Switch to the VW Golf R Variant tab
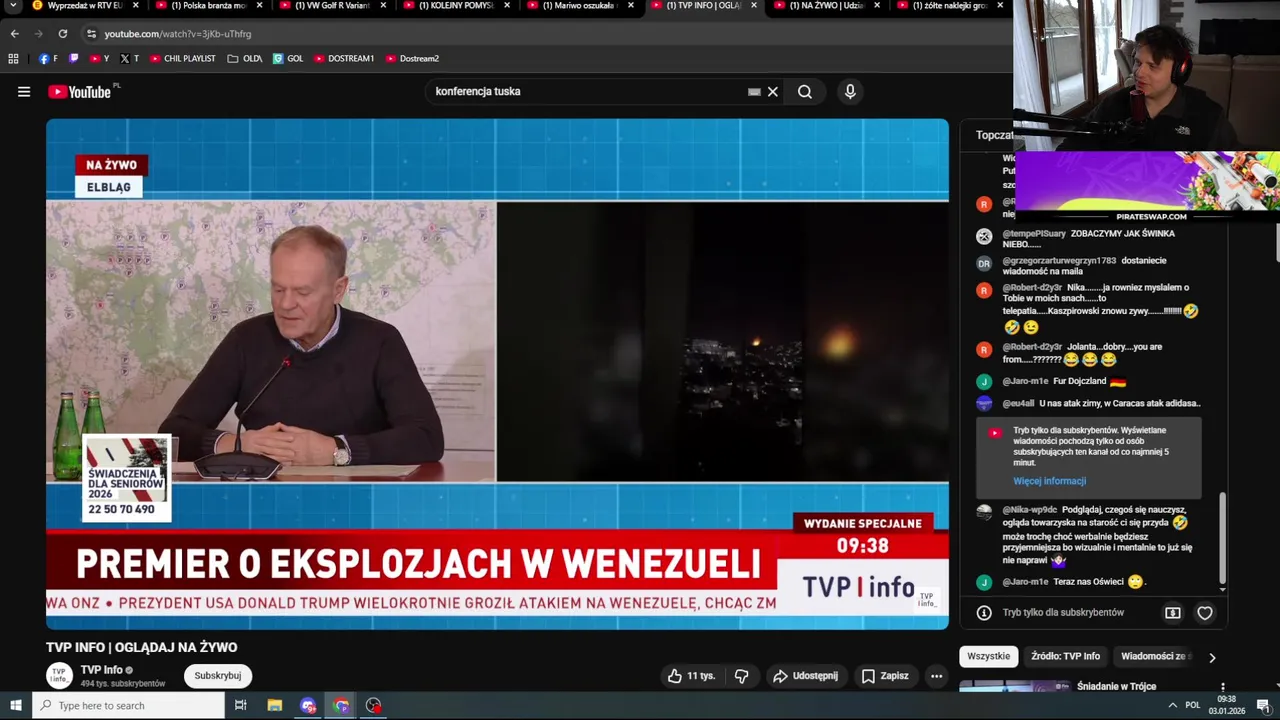The image size is (1280, 720). point(332,6)
